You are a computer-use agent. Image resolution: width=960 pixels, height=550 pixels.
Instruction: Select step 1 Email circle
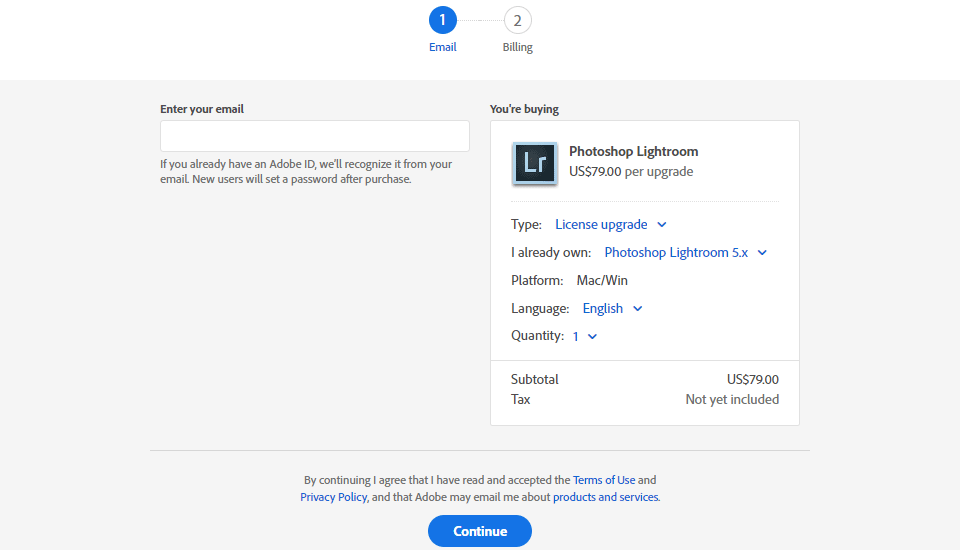[x=443, y=20]
